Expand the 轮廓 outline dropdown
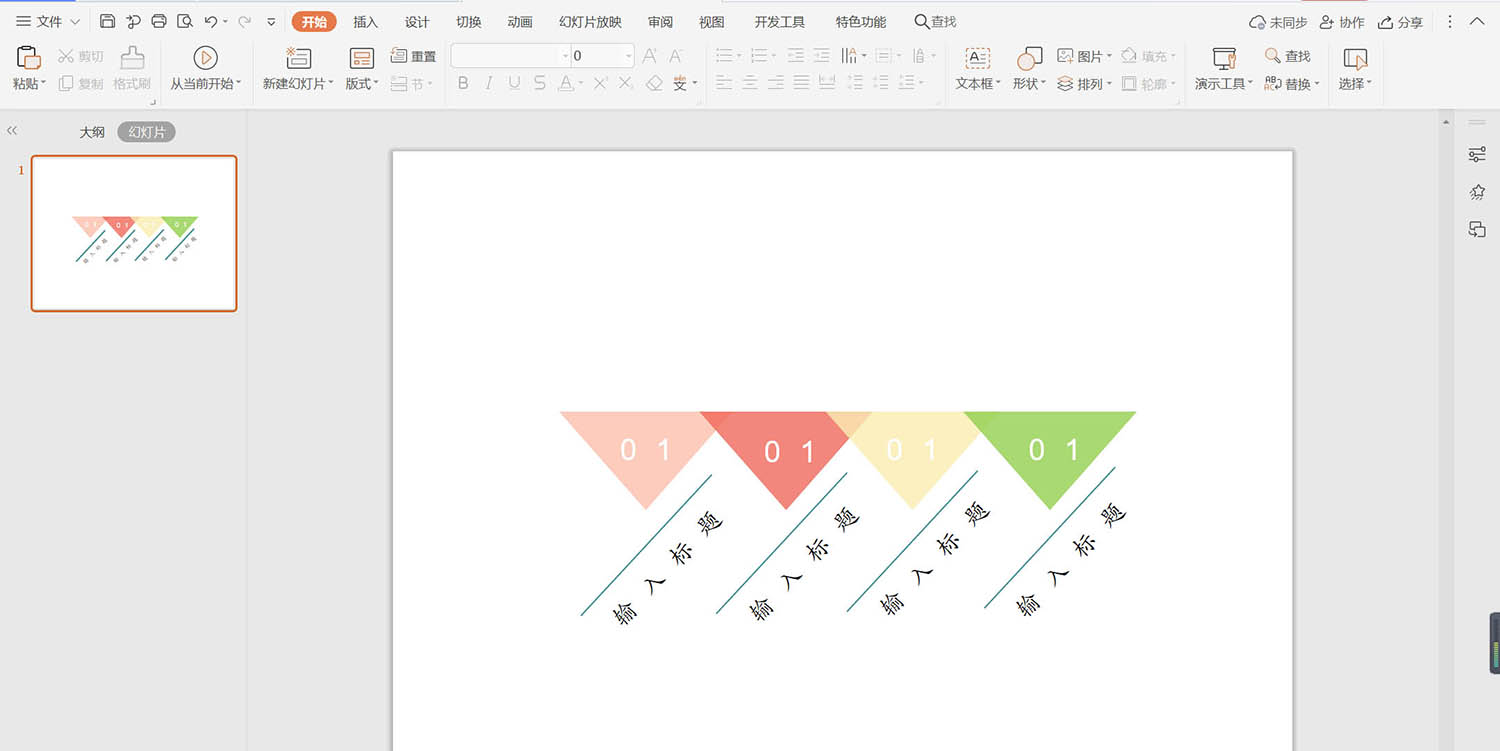 [1173, 85]
